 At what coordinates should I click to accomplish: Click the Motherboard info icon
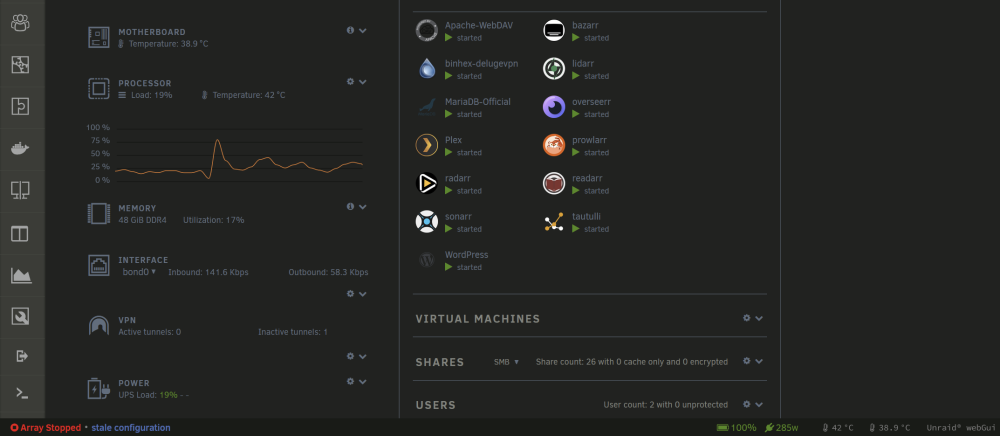pyautogui.click(x=350, y=30)
